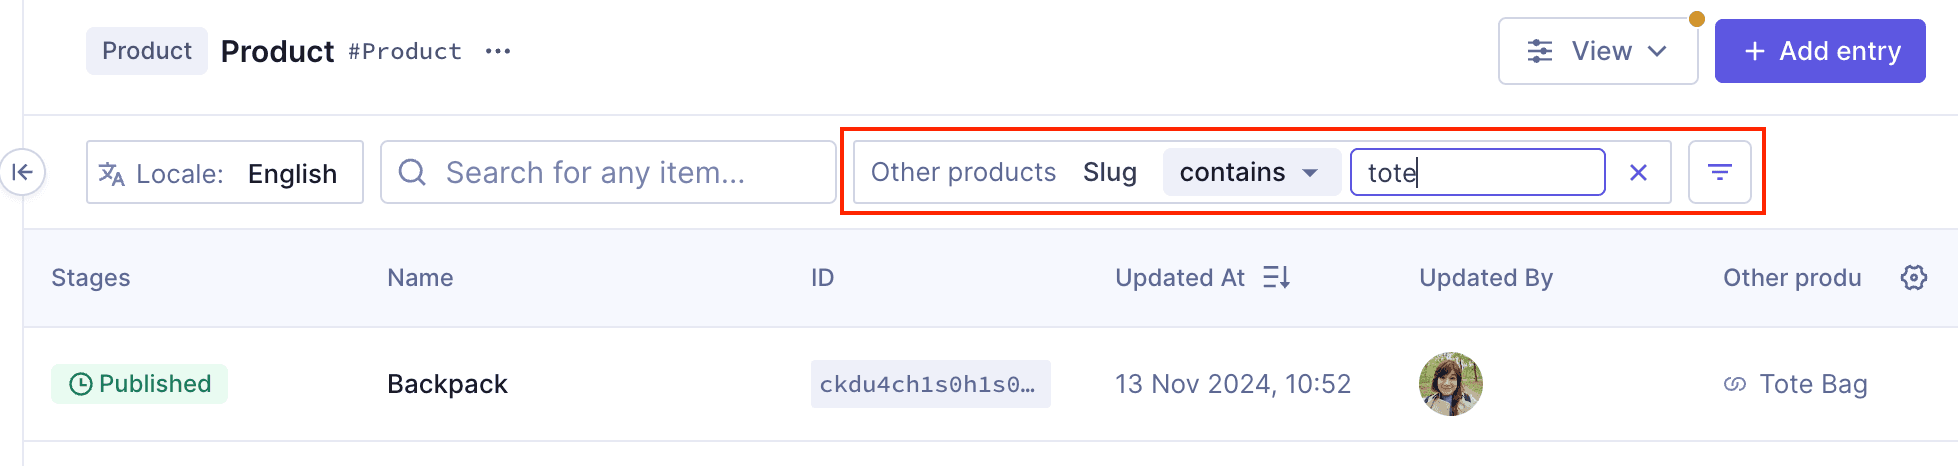1958x466 pixels.
Task: Open the three-dots menu beside #Product
Action: [497, 51]
